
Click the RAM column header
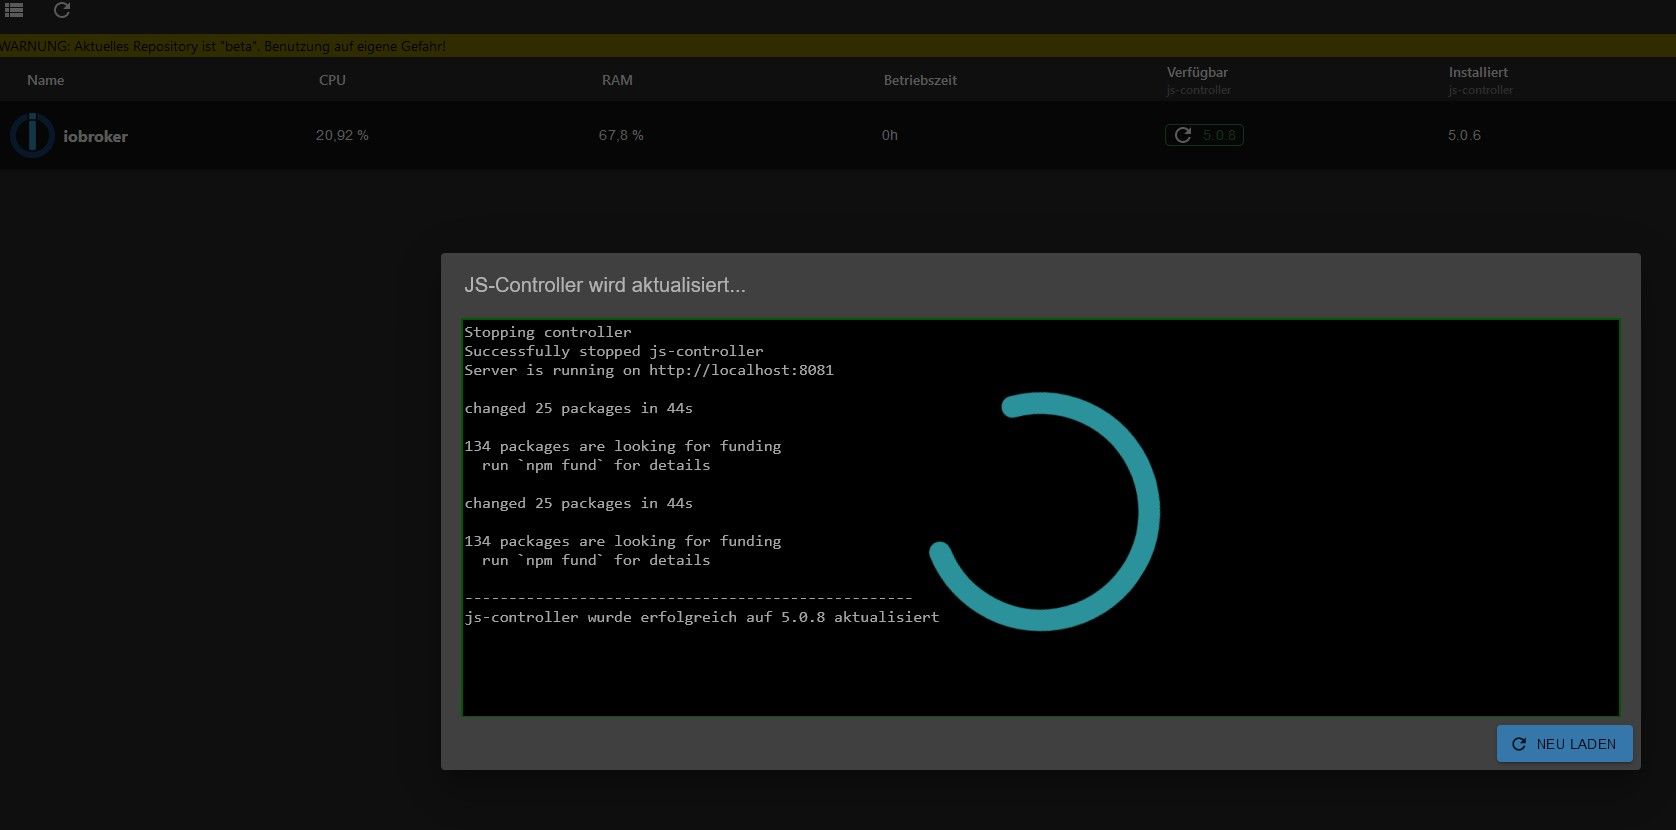(x=617, y=80)
